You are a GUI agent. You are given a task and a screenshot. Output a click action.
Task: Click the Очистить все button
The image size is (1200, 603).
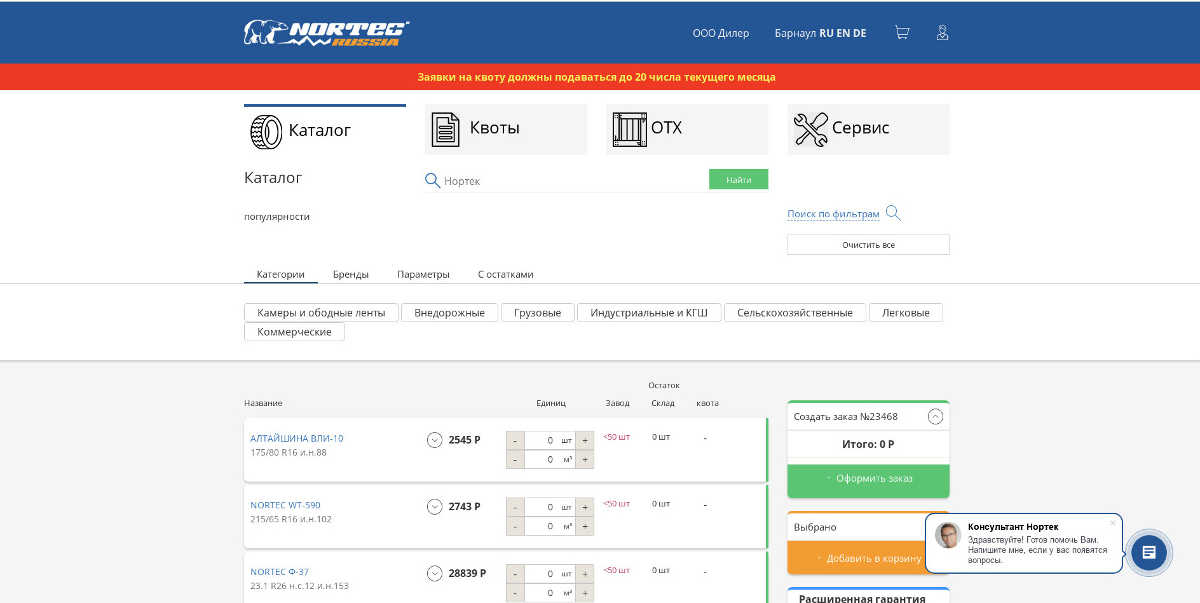tap(868, 244)
